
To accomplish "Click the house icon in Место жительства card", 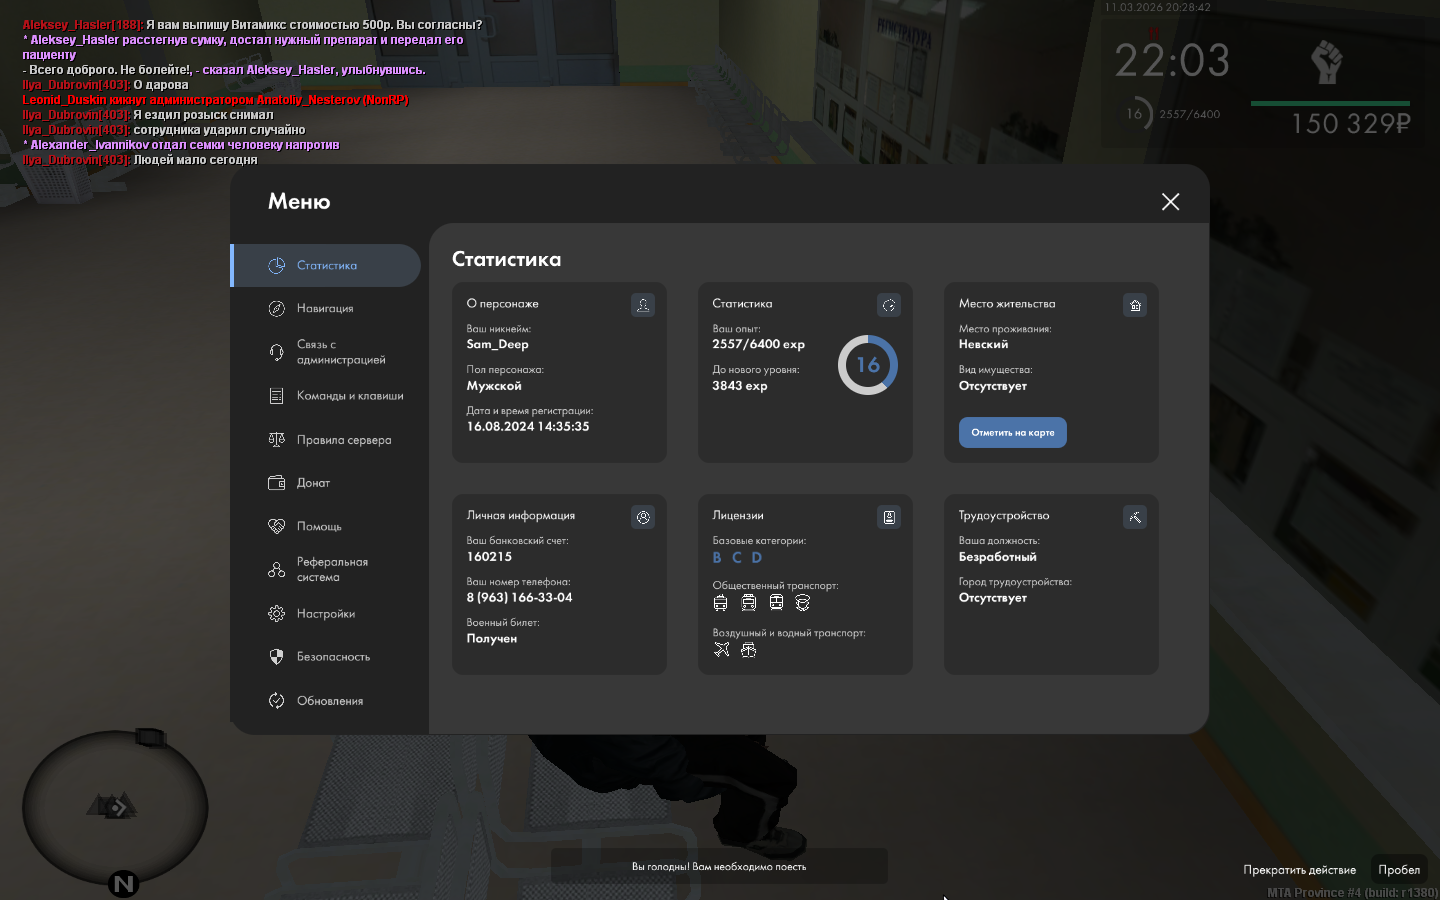I will (x=1135, y=305).
